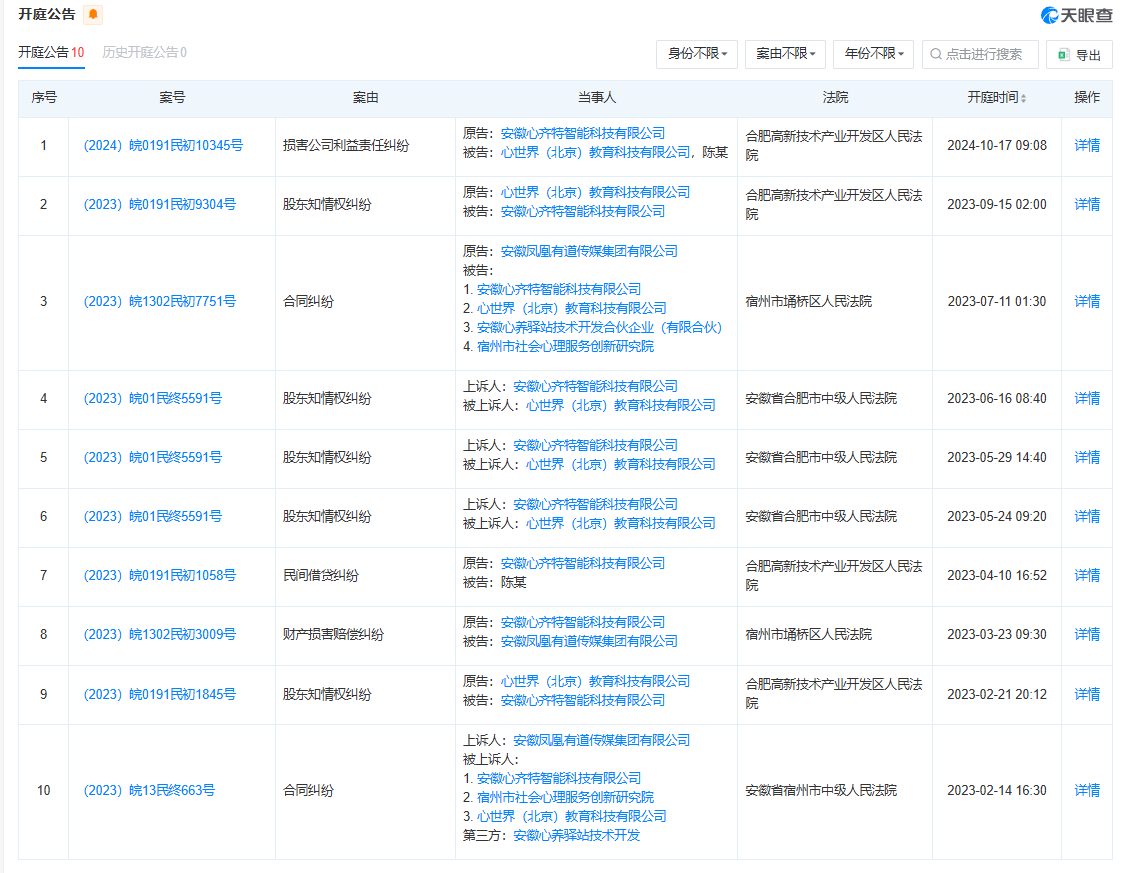Screen dimensions: 1126x873
Task: Open 安徽心养驿站技术开发合伙企业(有限合伙) in row 3
Action: click(x=599, y=327)
